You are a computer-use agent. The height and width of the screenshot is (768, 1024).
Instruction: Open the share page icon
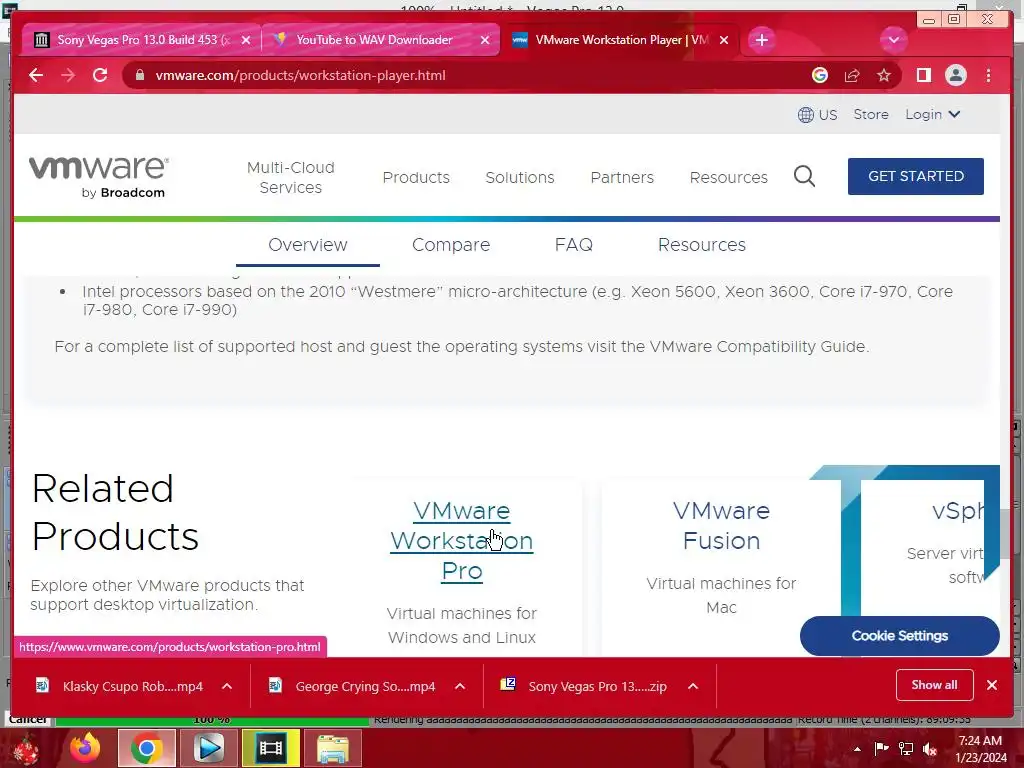click(852, 75)
